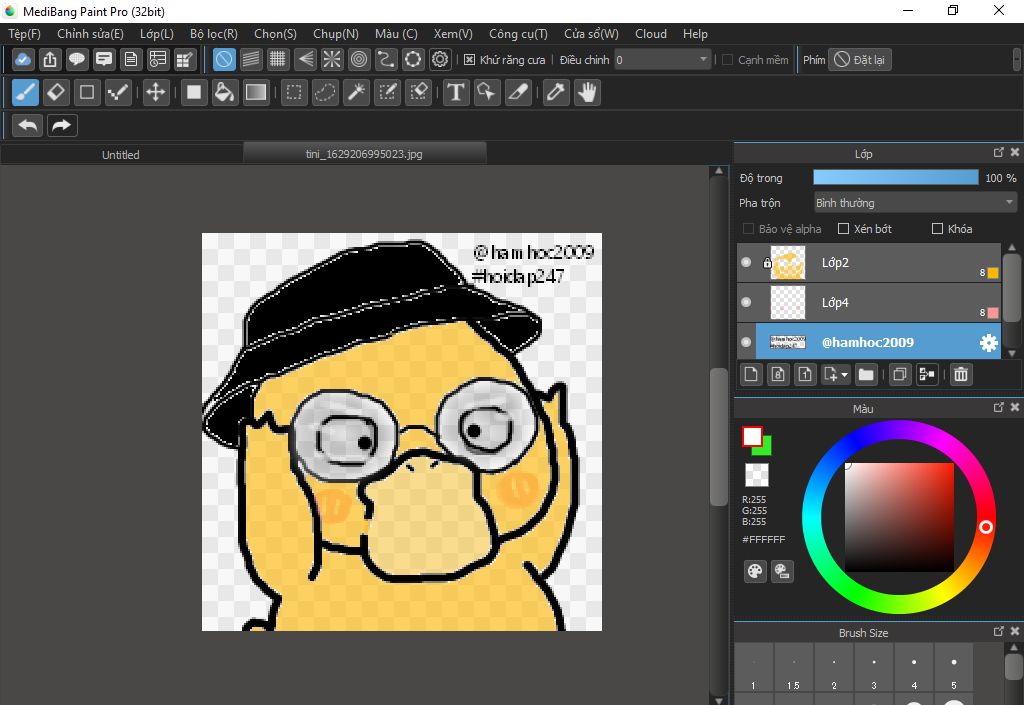Expand the Điều chỉnh value dropdown
This screenshot has width=1024, height=705.
[x=703, y=60]
